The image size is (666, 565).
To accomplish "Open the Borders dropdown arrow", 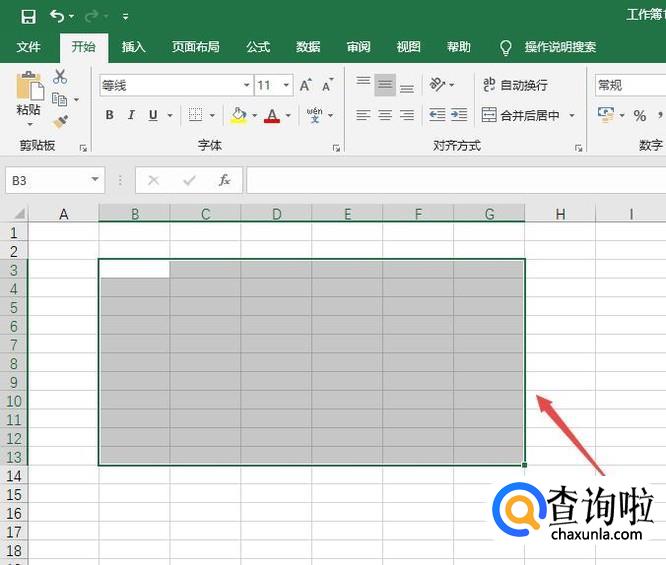I will click(x=212, y=115).
